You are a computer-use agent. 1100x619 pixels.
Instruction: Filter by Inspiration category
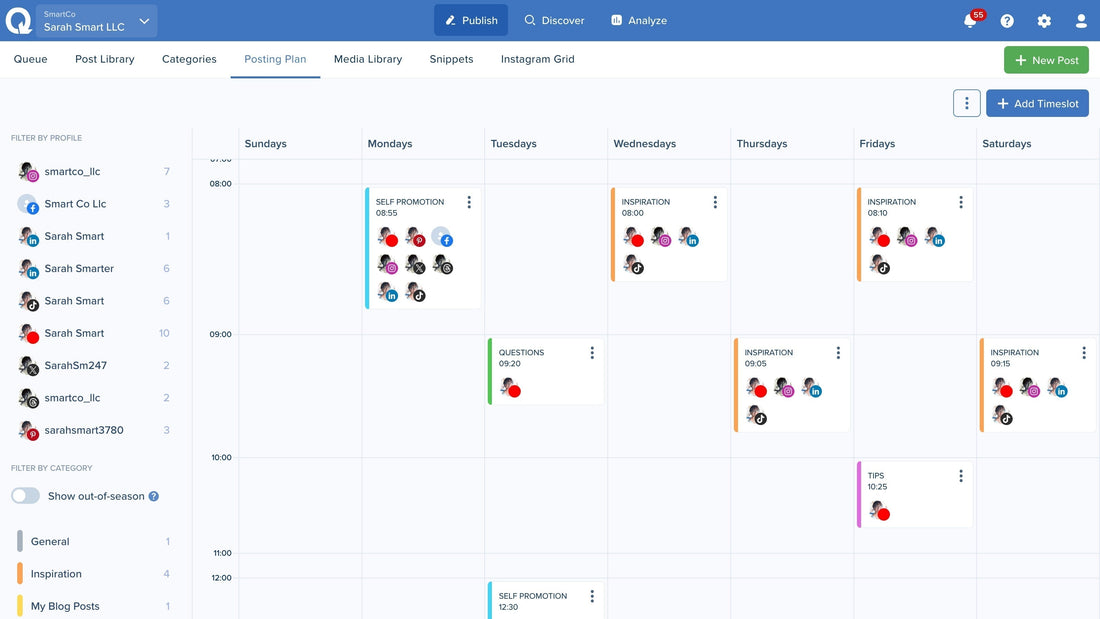[x=94, y=574]
